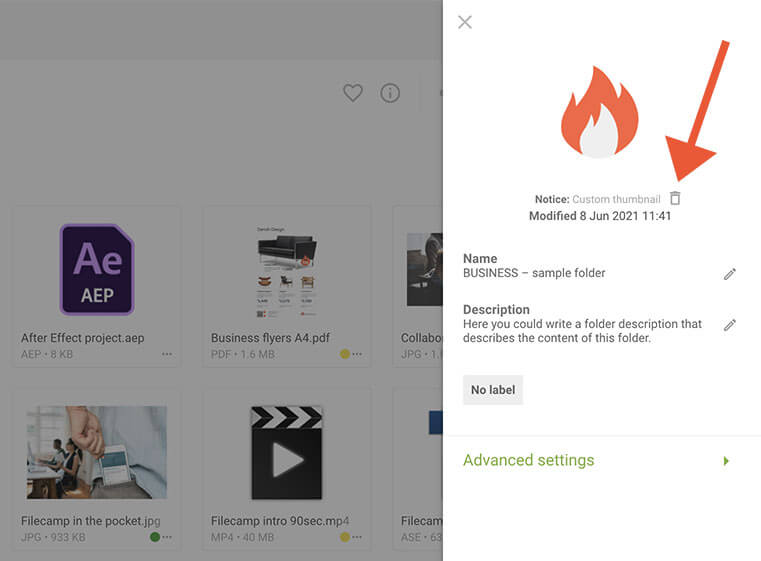Open the No label selector
761x561 pixels.
click(x=493, y=390)
